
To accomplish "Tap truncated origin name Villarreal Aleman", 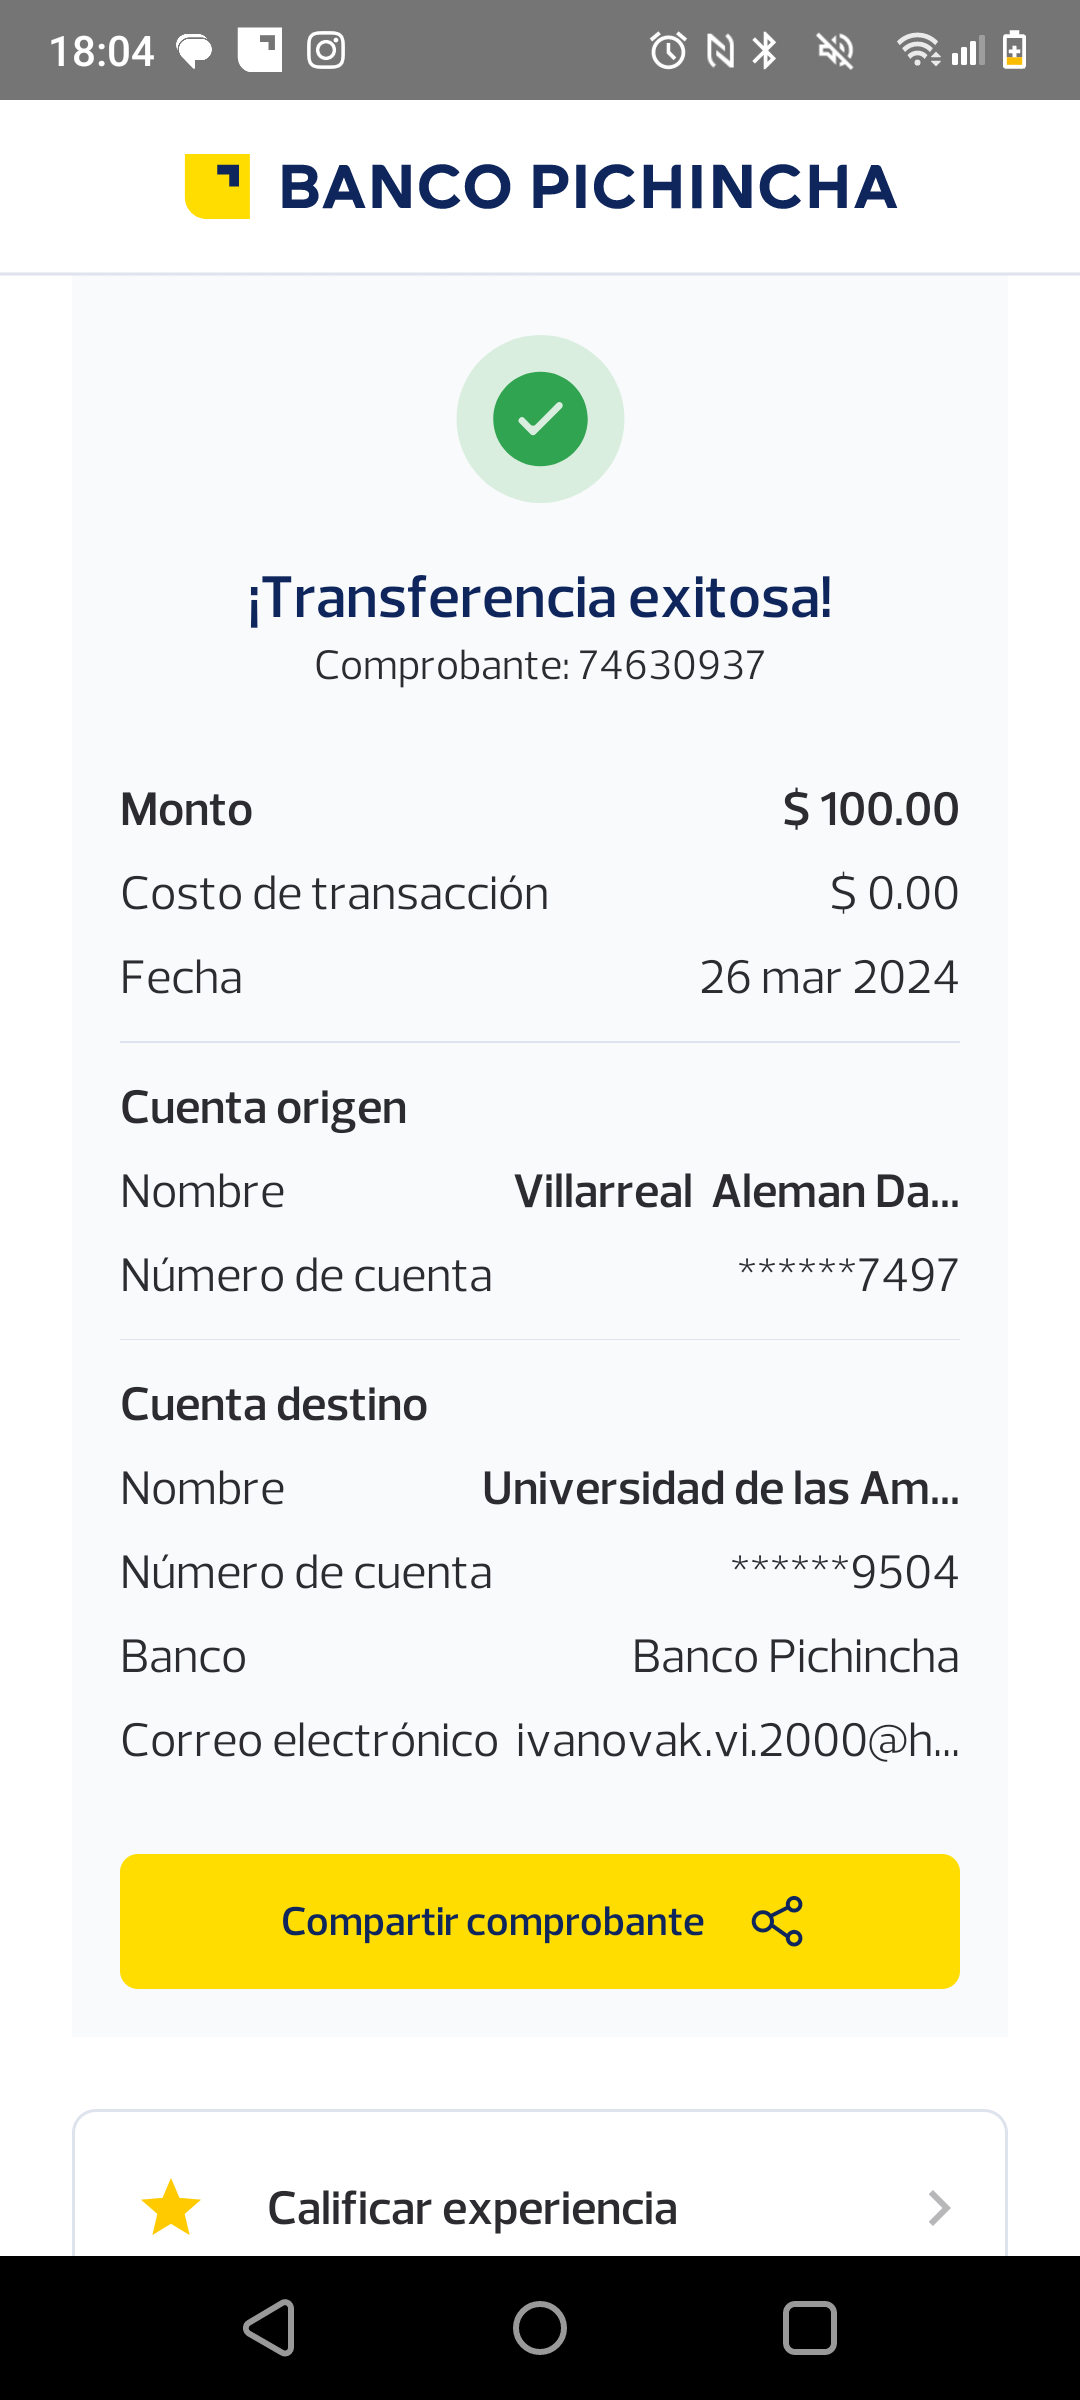I will coord(736,1192).
